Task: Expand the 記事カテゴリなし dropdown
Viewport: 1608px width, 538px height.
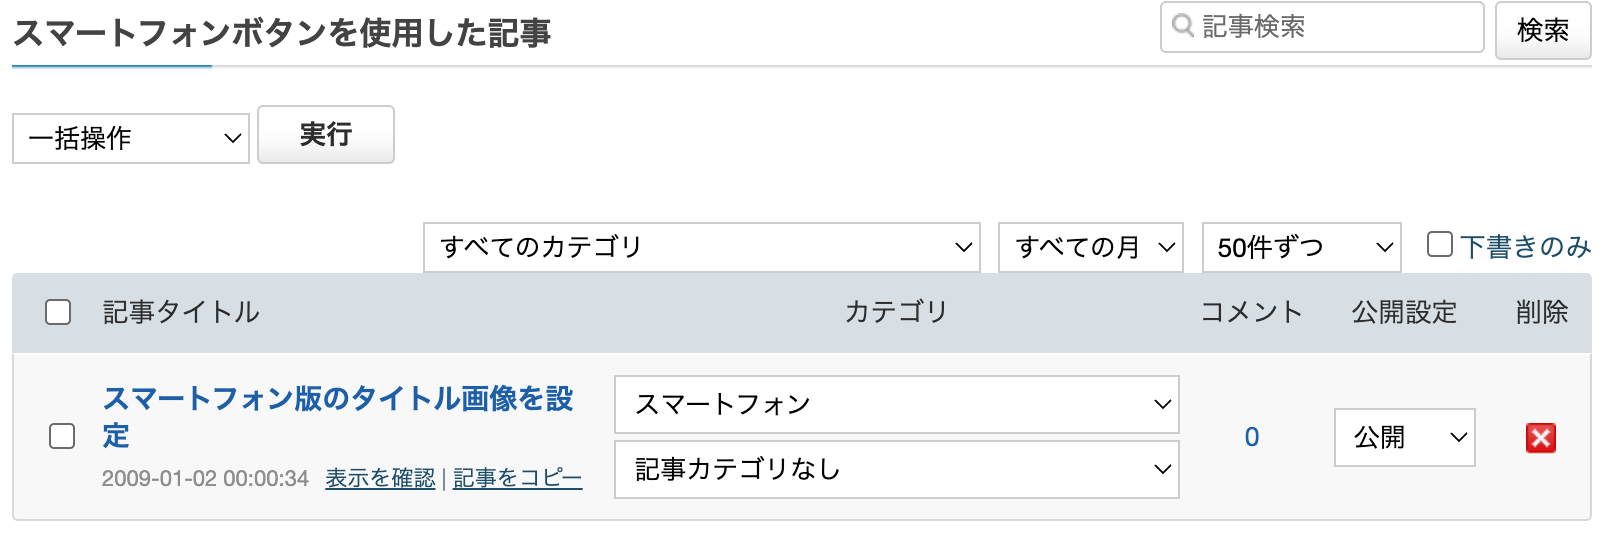Action: click(x=896, y=469)
